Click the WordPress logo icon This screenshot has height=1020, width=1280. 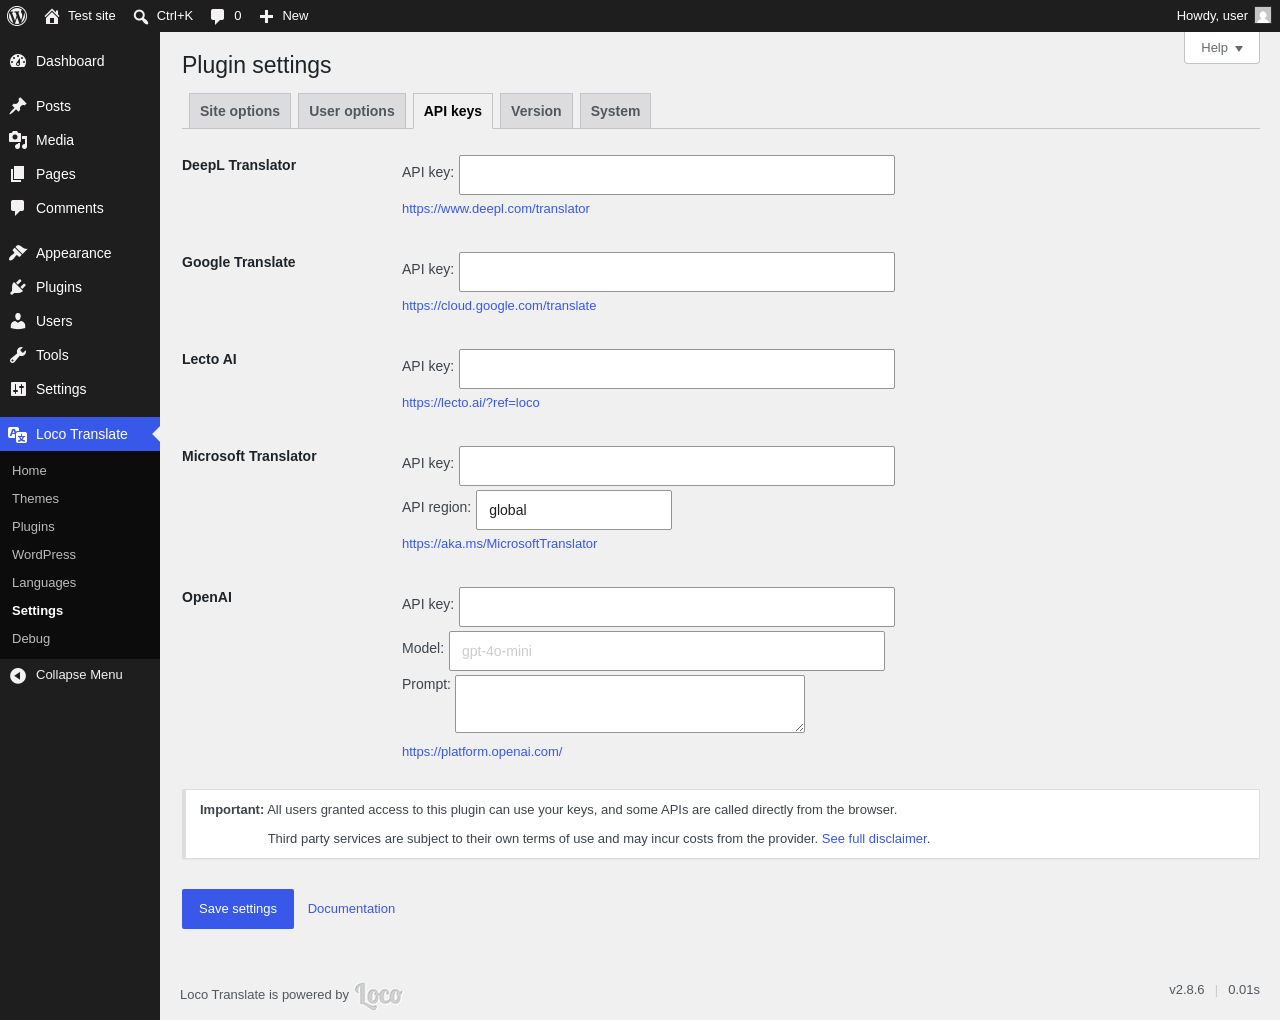tap(17, 16)
